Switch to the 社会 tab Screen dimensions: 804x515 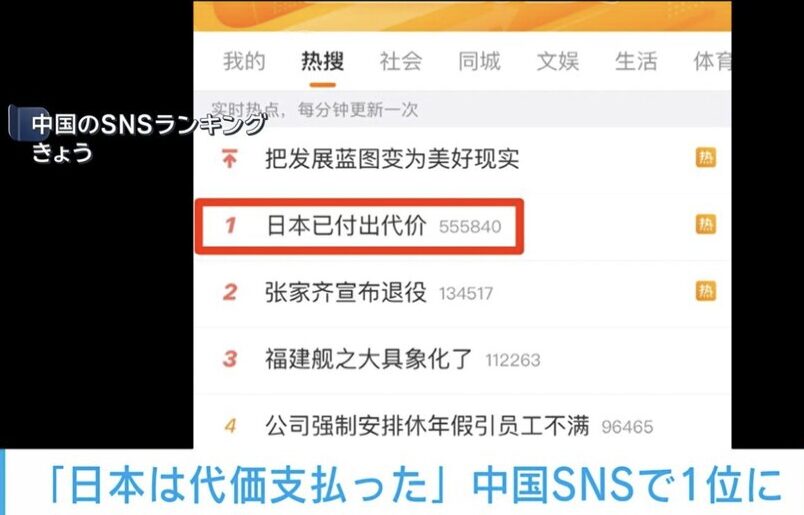(x=401, y=62)
